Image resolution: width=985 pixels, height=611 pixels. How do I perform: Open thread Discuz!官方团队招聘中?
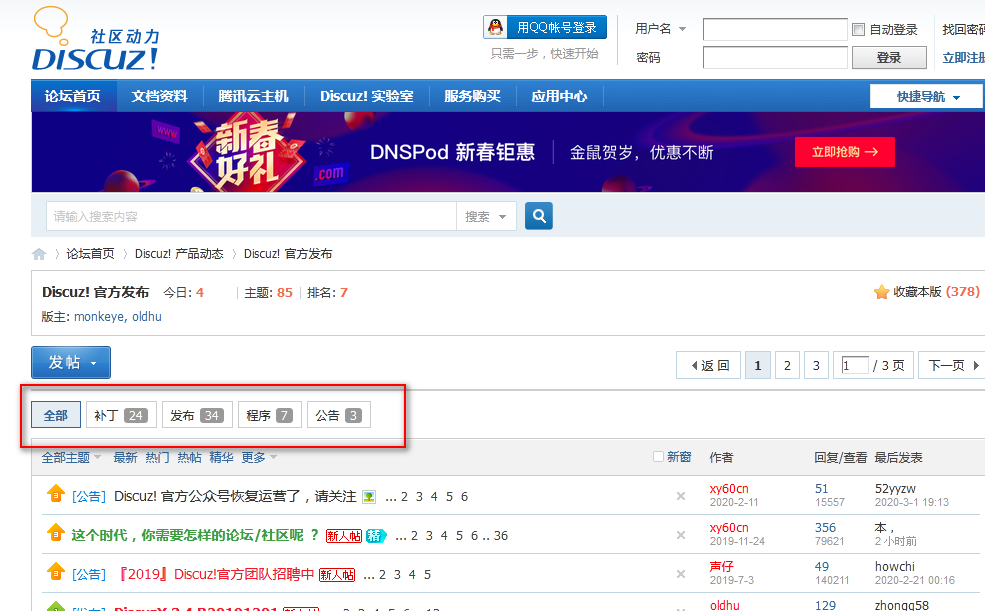click(x=215, y=575)
